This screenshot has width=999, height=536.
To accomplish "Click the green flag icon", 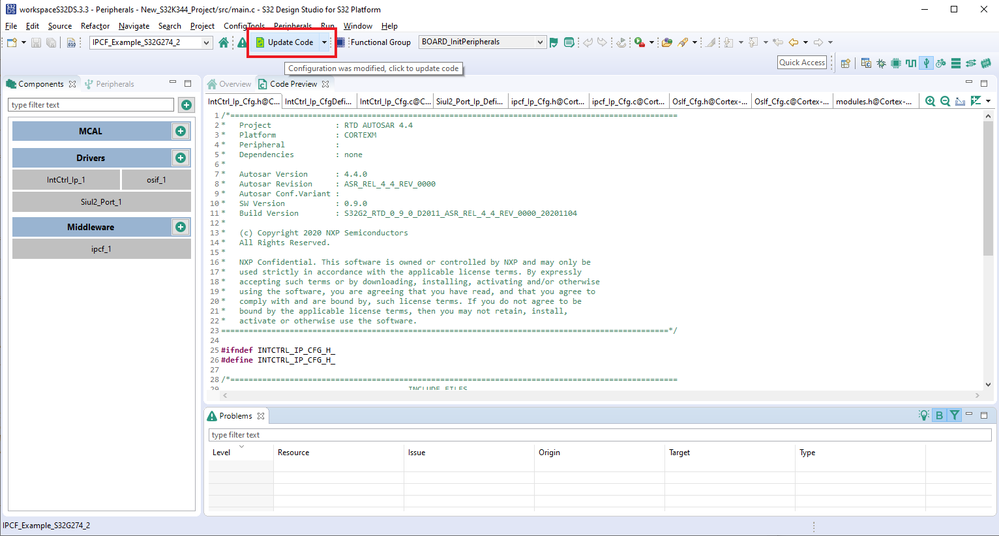I will click(x=554, y=42).
